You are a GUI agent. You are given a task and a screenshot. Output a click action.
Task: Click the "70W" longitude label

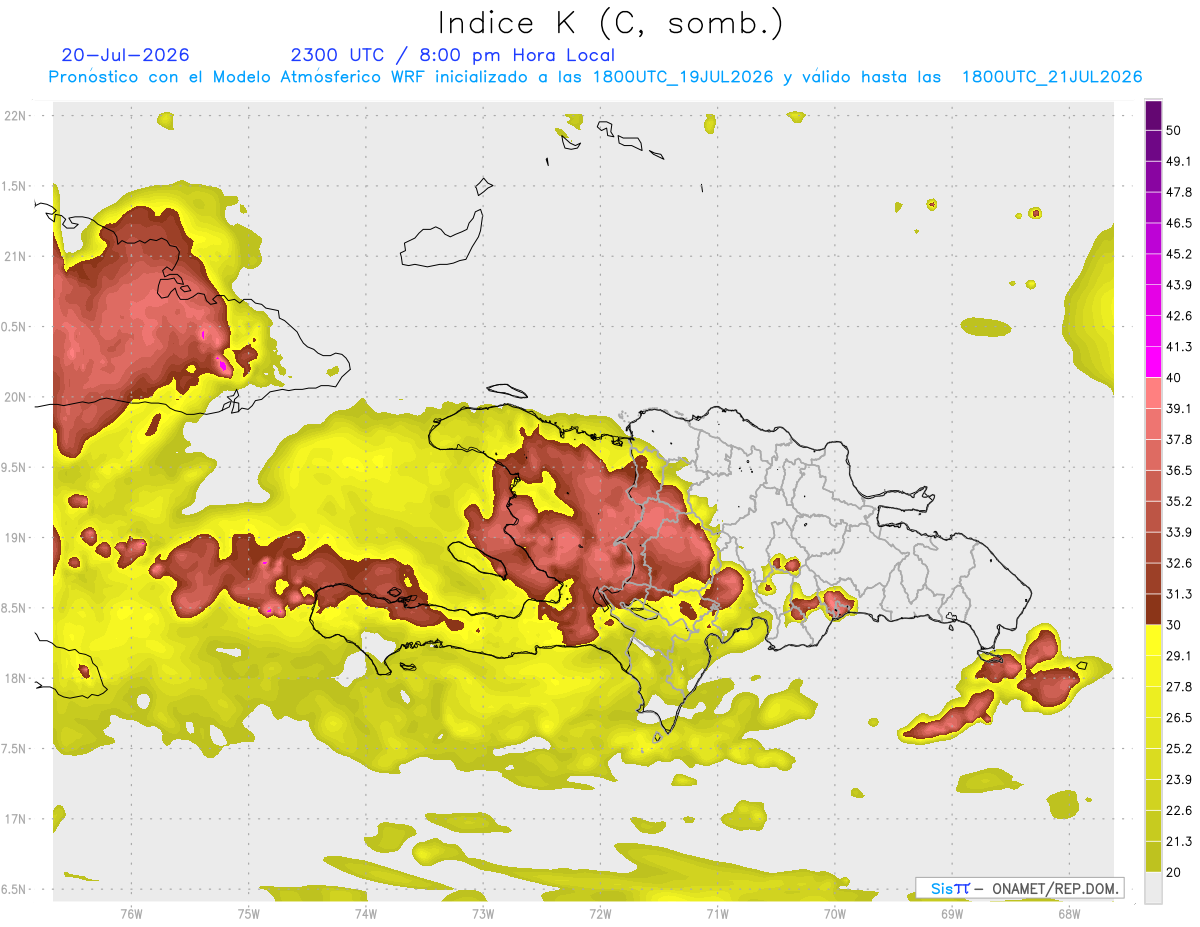pos(834,914)
